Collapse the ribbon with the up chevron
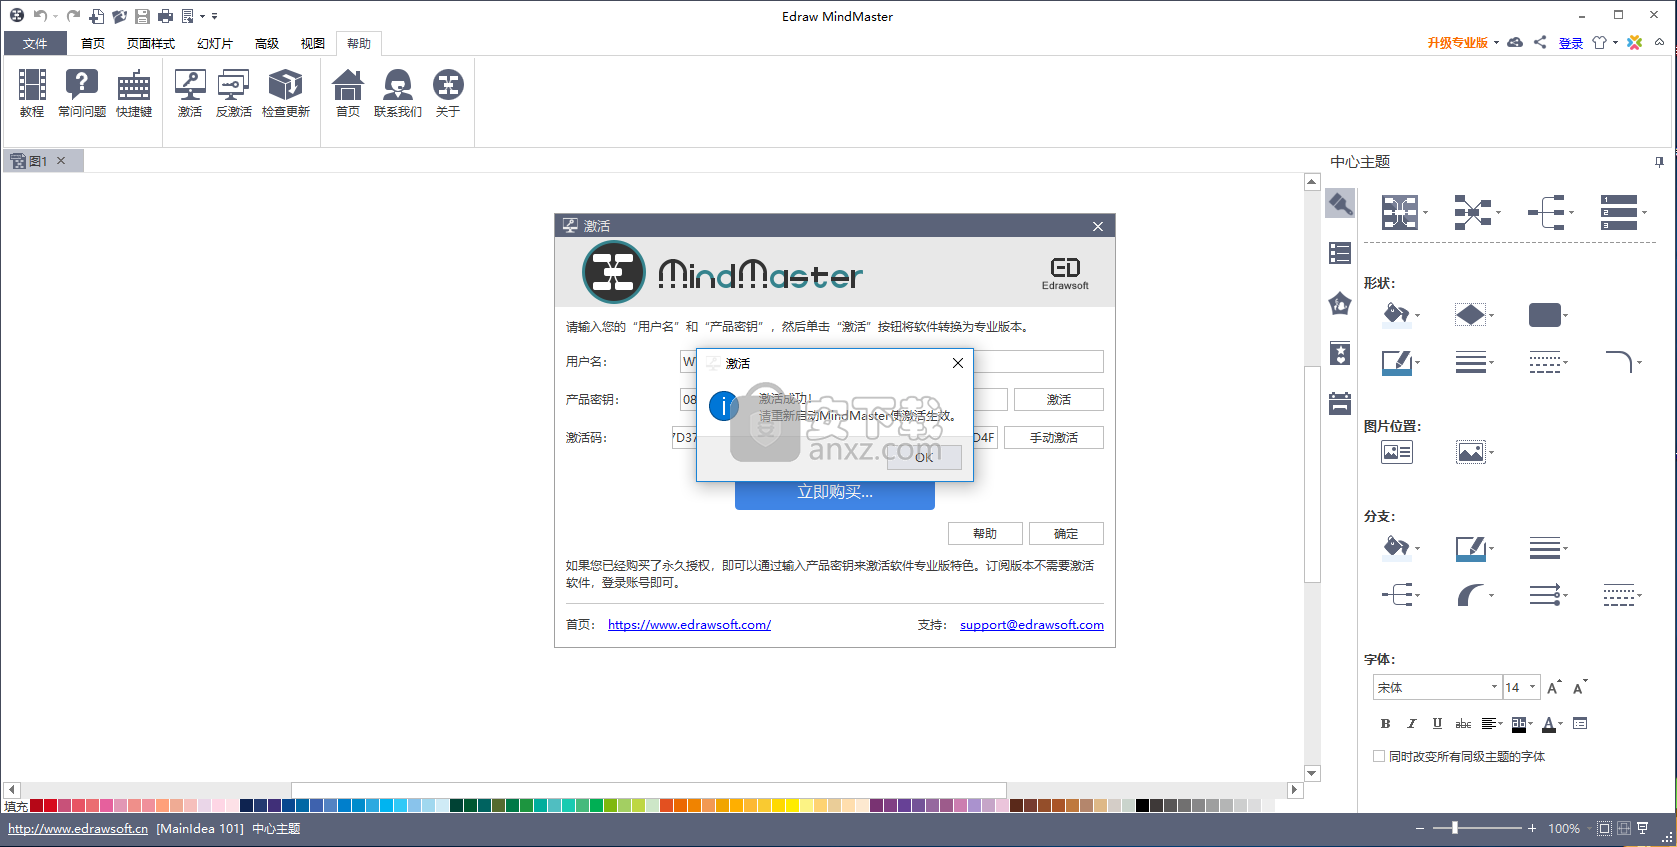The image size is (1677, 847). tap(1660, 42)
